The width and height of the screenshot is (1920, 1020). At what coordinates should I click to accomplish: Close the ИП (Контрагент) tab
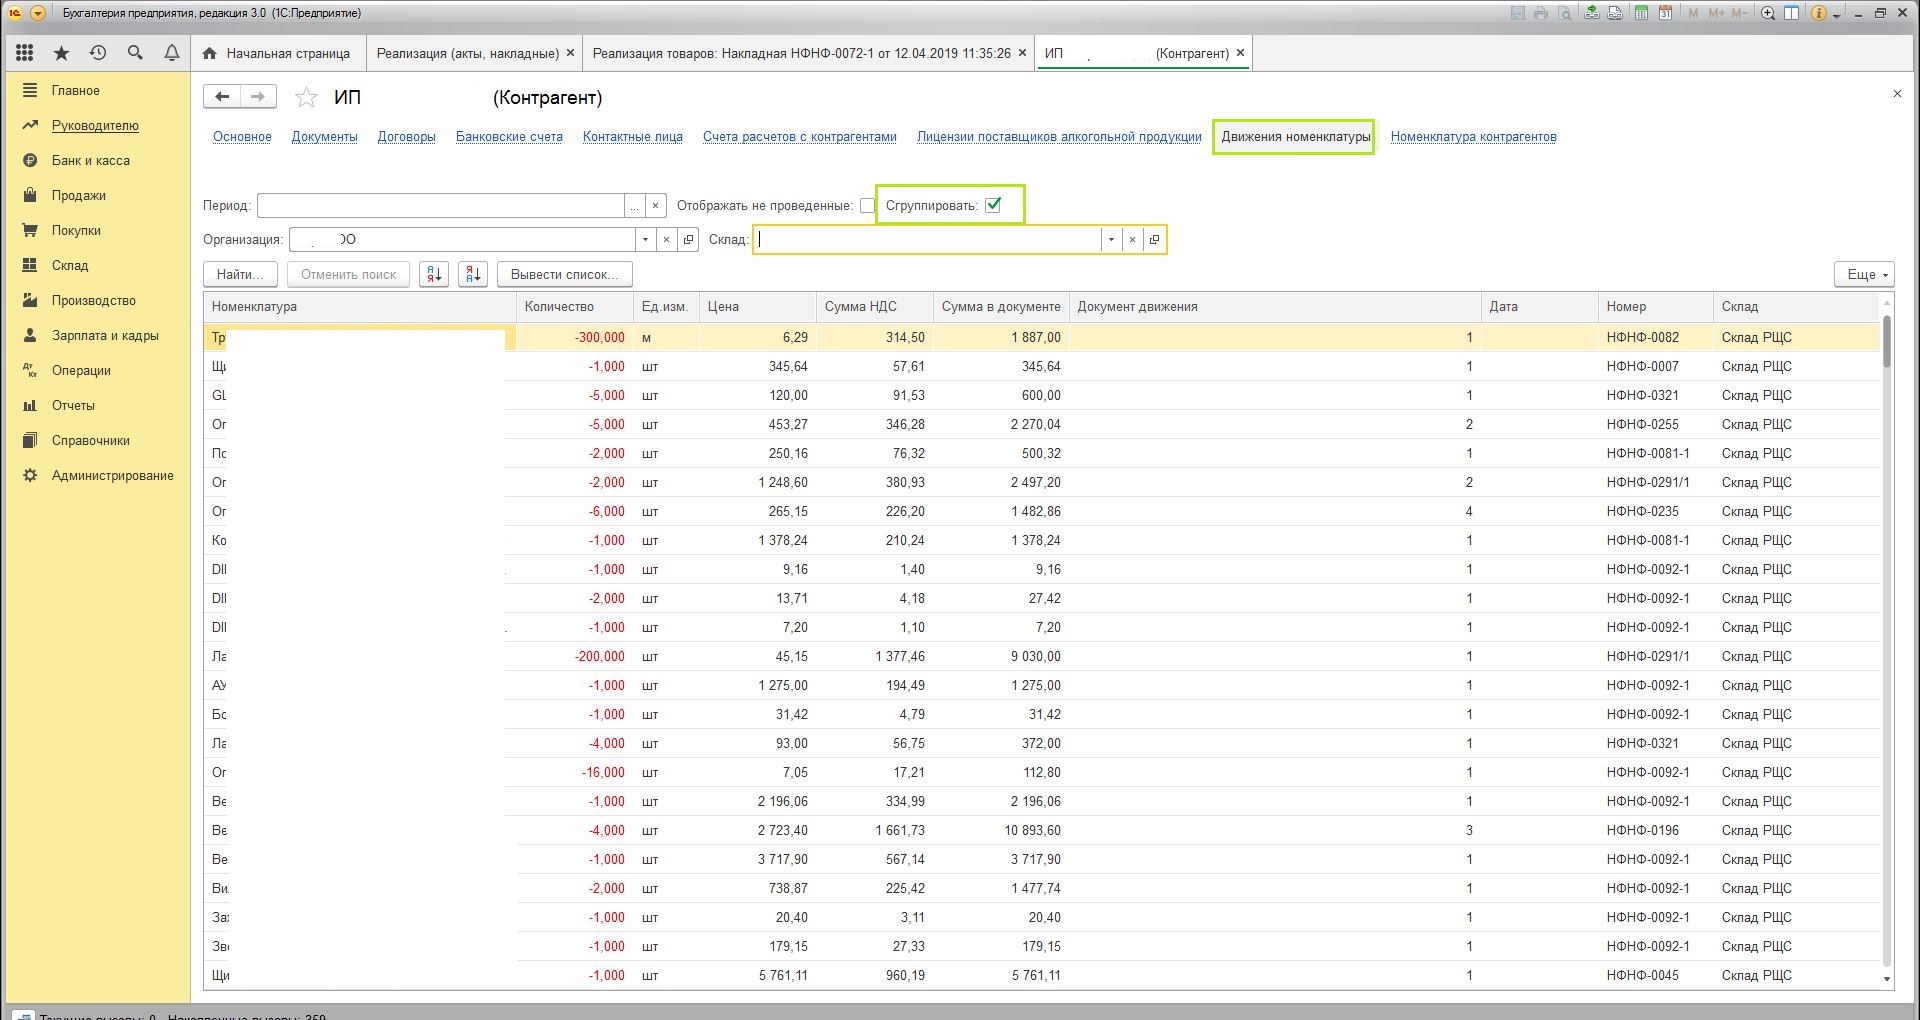pyautogui.click(x=1240, y=53)
